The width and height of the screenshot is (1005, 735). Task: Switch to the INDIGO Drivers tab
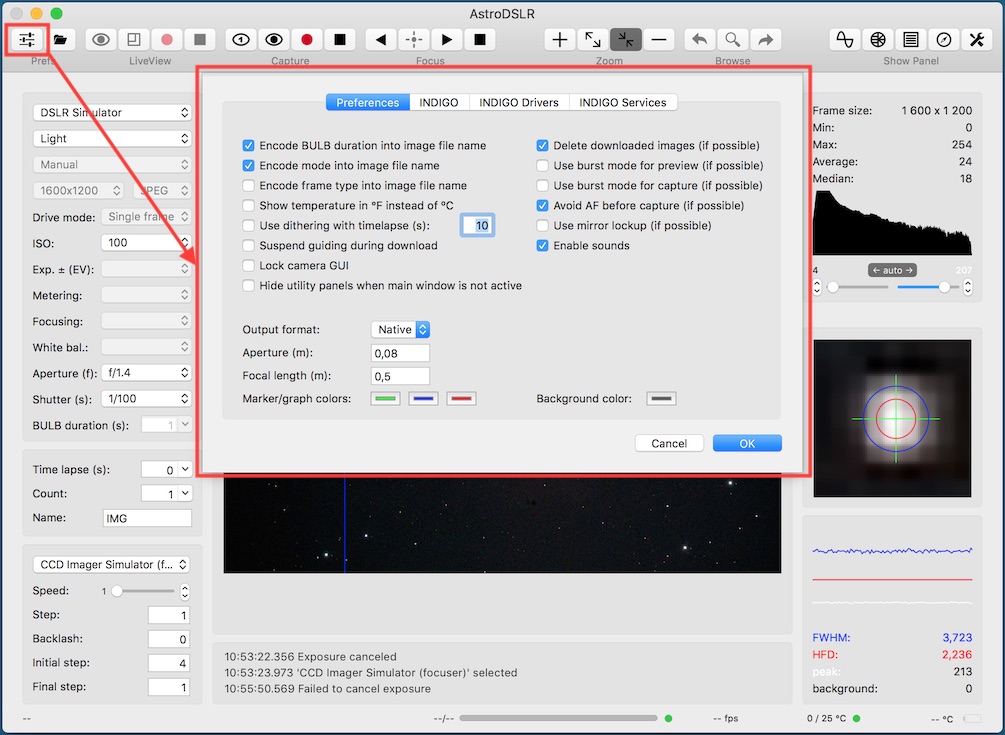(x=519, y=103)
